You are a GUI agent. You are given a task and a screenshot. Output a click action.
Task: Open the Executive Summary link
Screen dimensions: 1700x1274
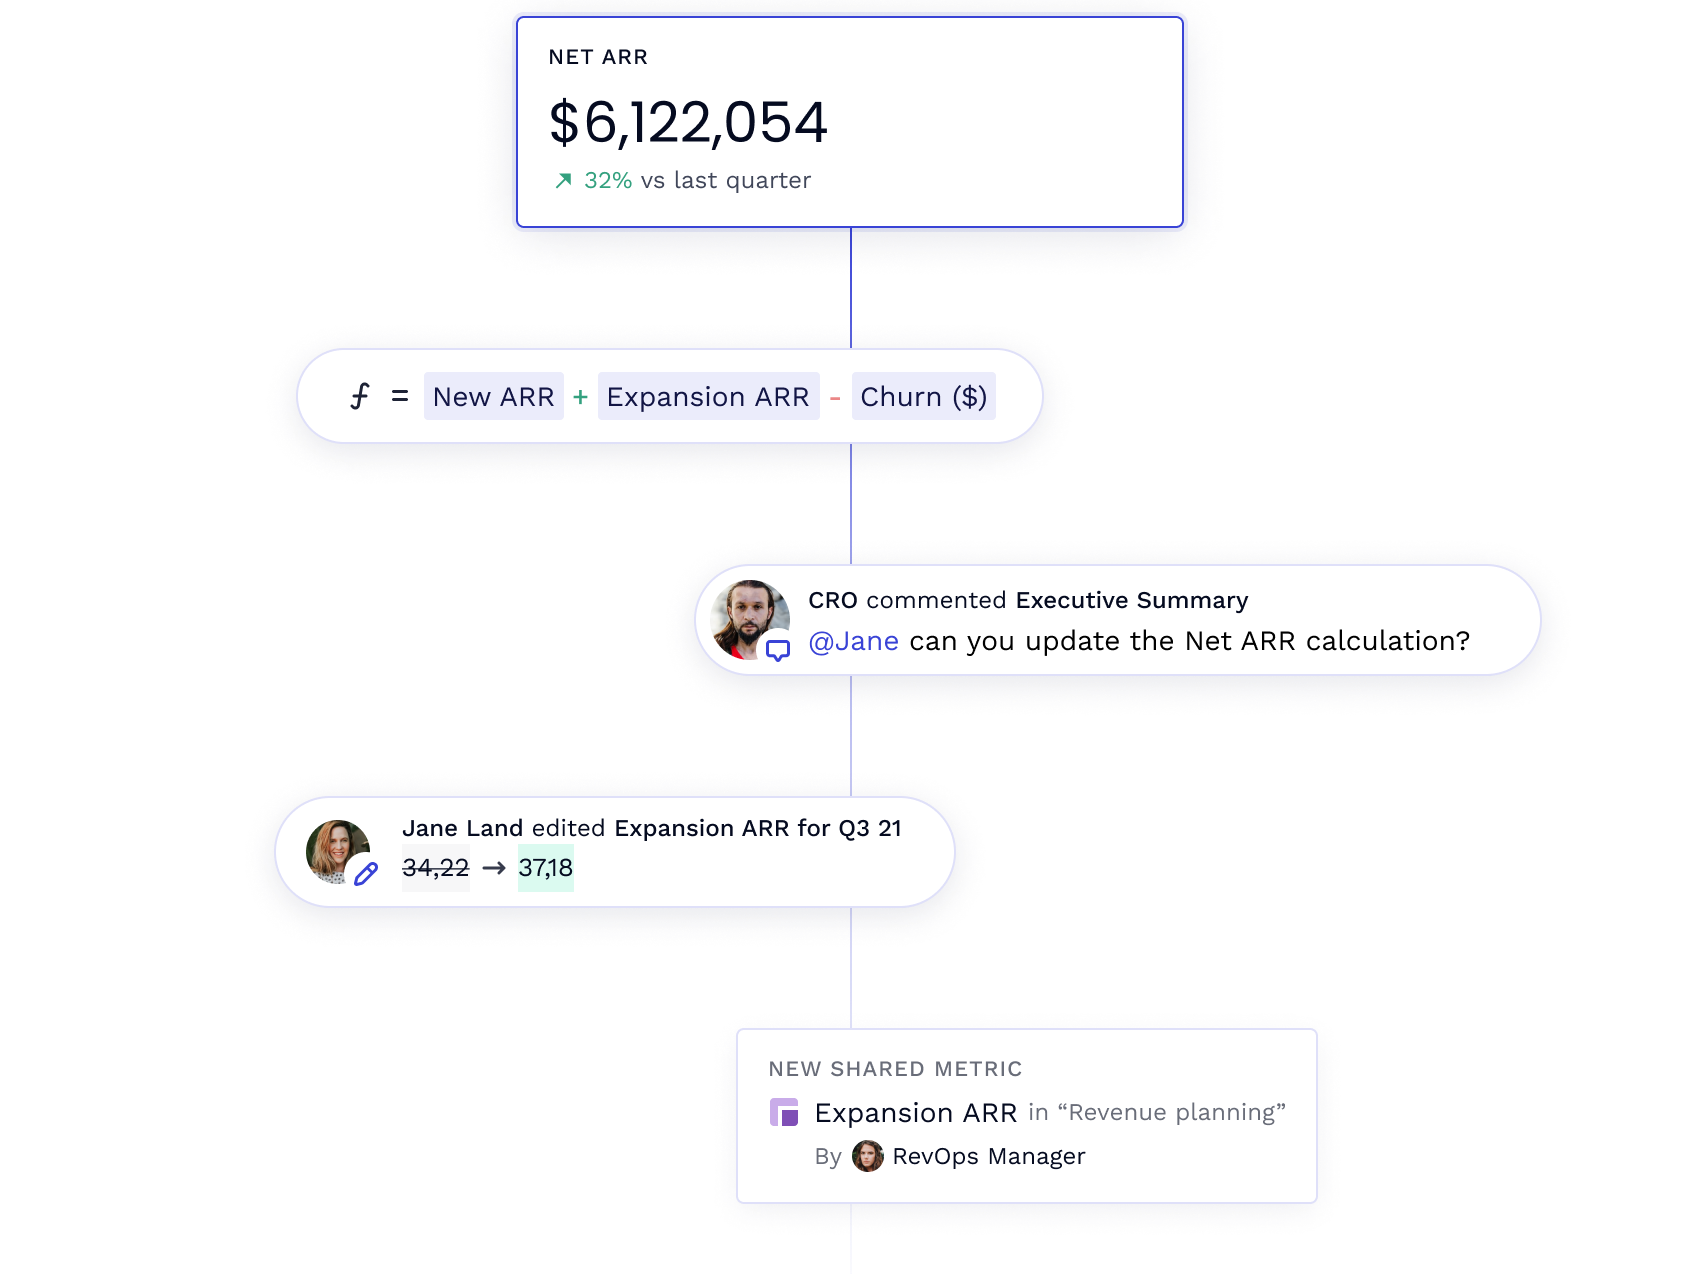[x=1131, y=600]
